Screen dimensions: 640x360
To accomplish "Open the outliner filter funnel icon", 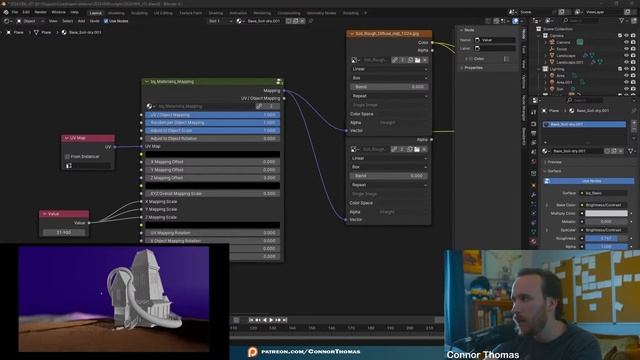I will click(x=622, y=20).
